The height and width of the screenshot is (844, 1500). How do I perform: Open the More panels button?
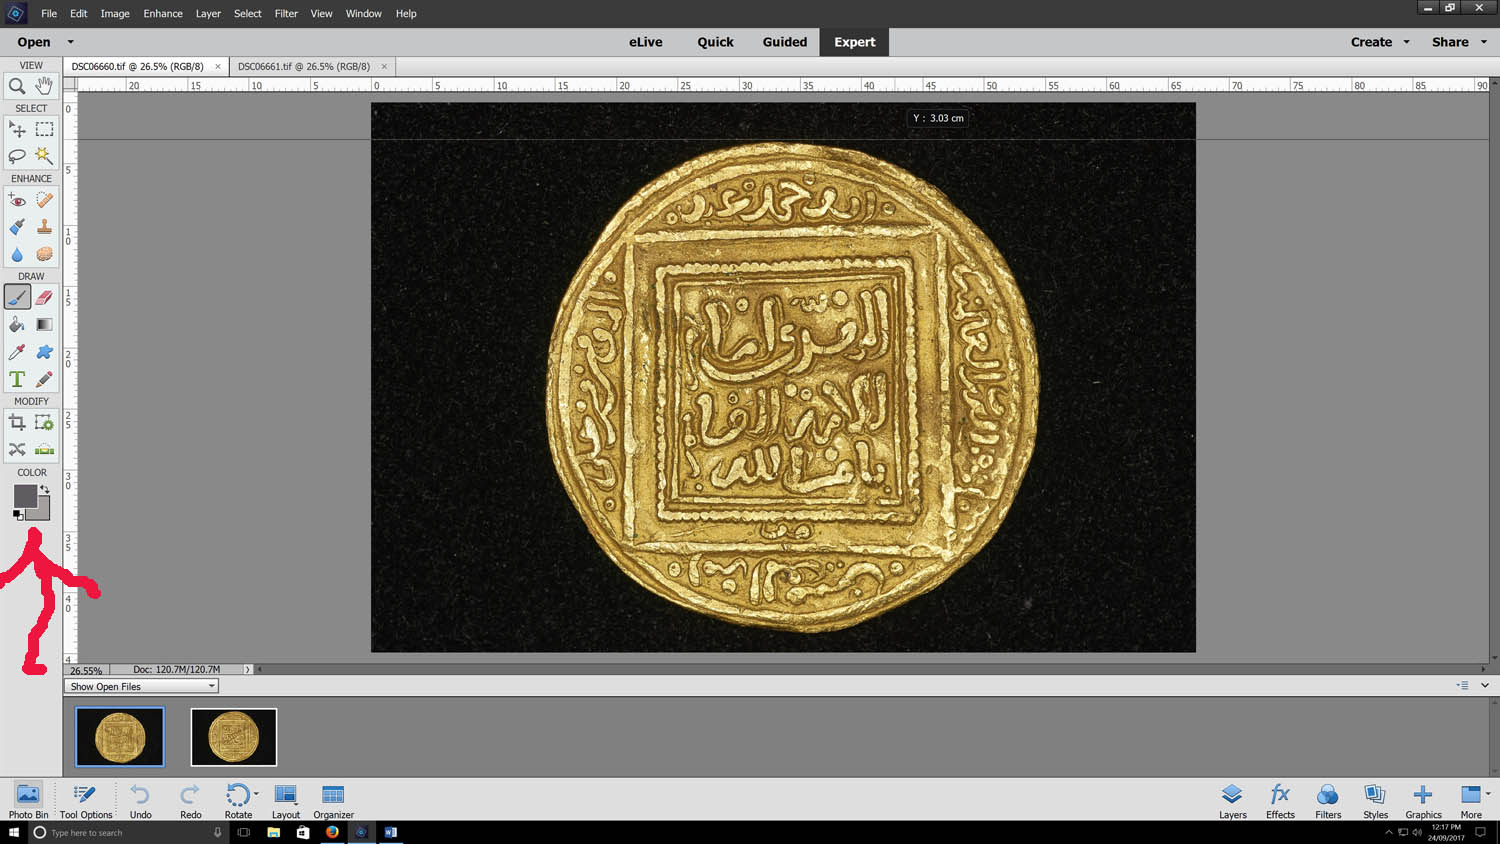coord(1471,801)
